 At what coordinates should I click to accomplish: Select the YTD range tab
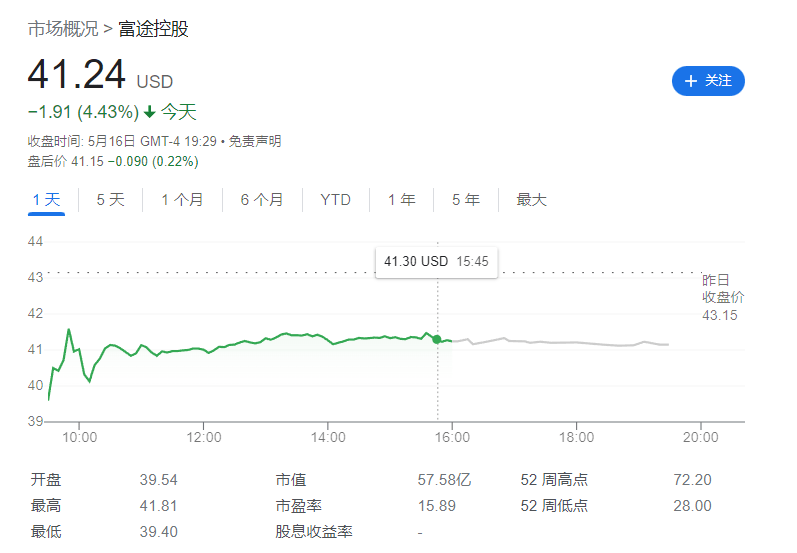point(335,200)
